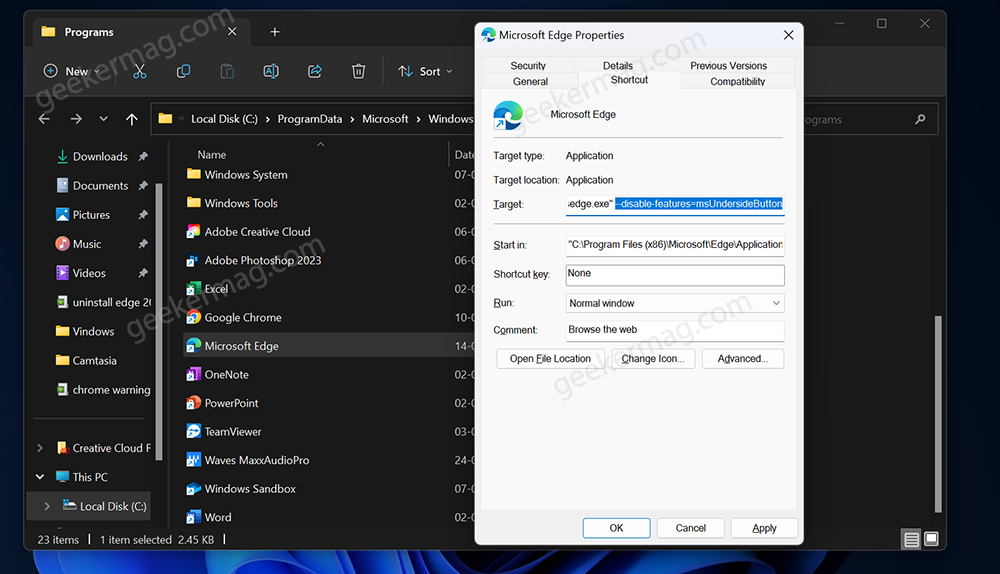Click the Microsoft breadcrumb segment
Screen dimensions: 1000x574
(385, 119)
